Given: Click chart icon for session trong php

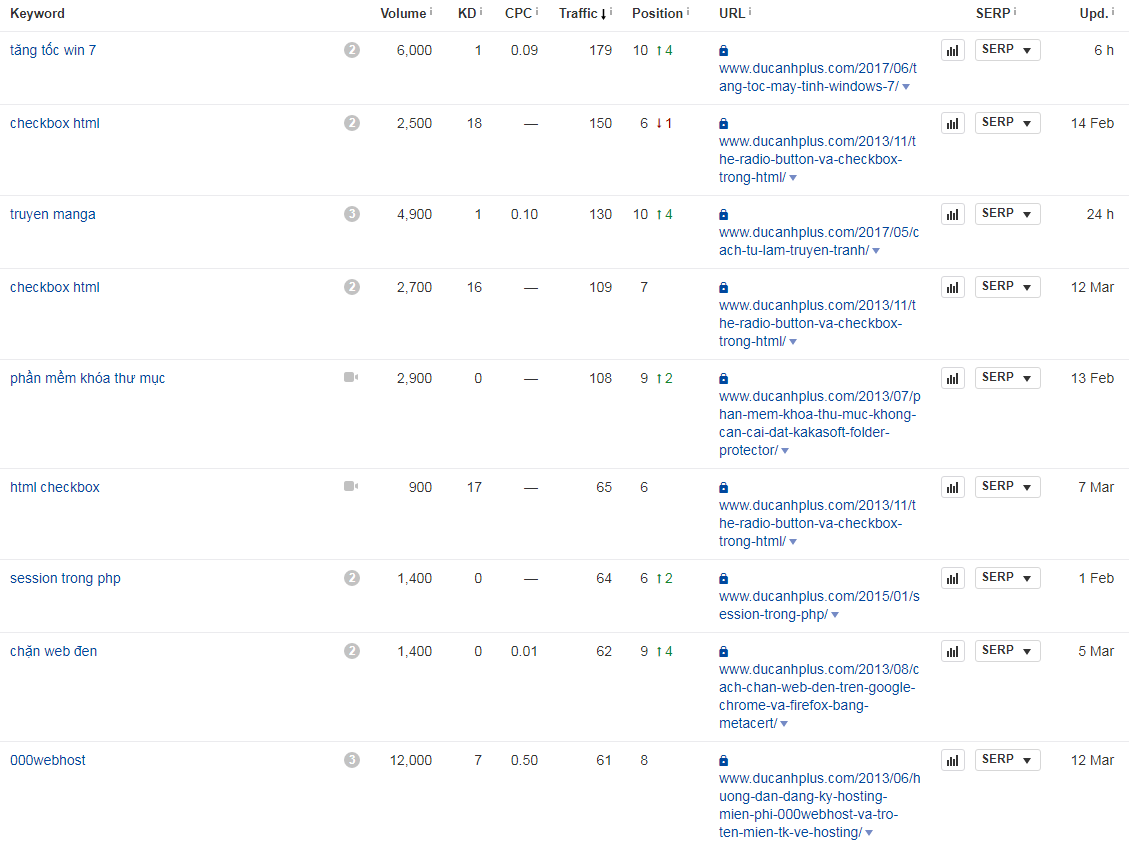Looking at the screenshot, I should (x=952, y=578).
